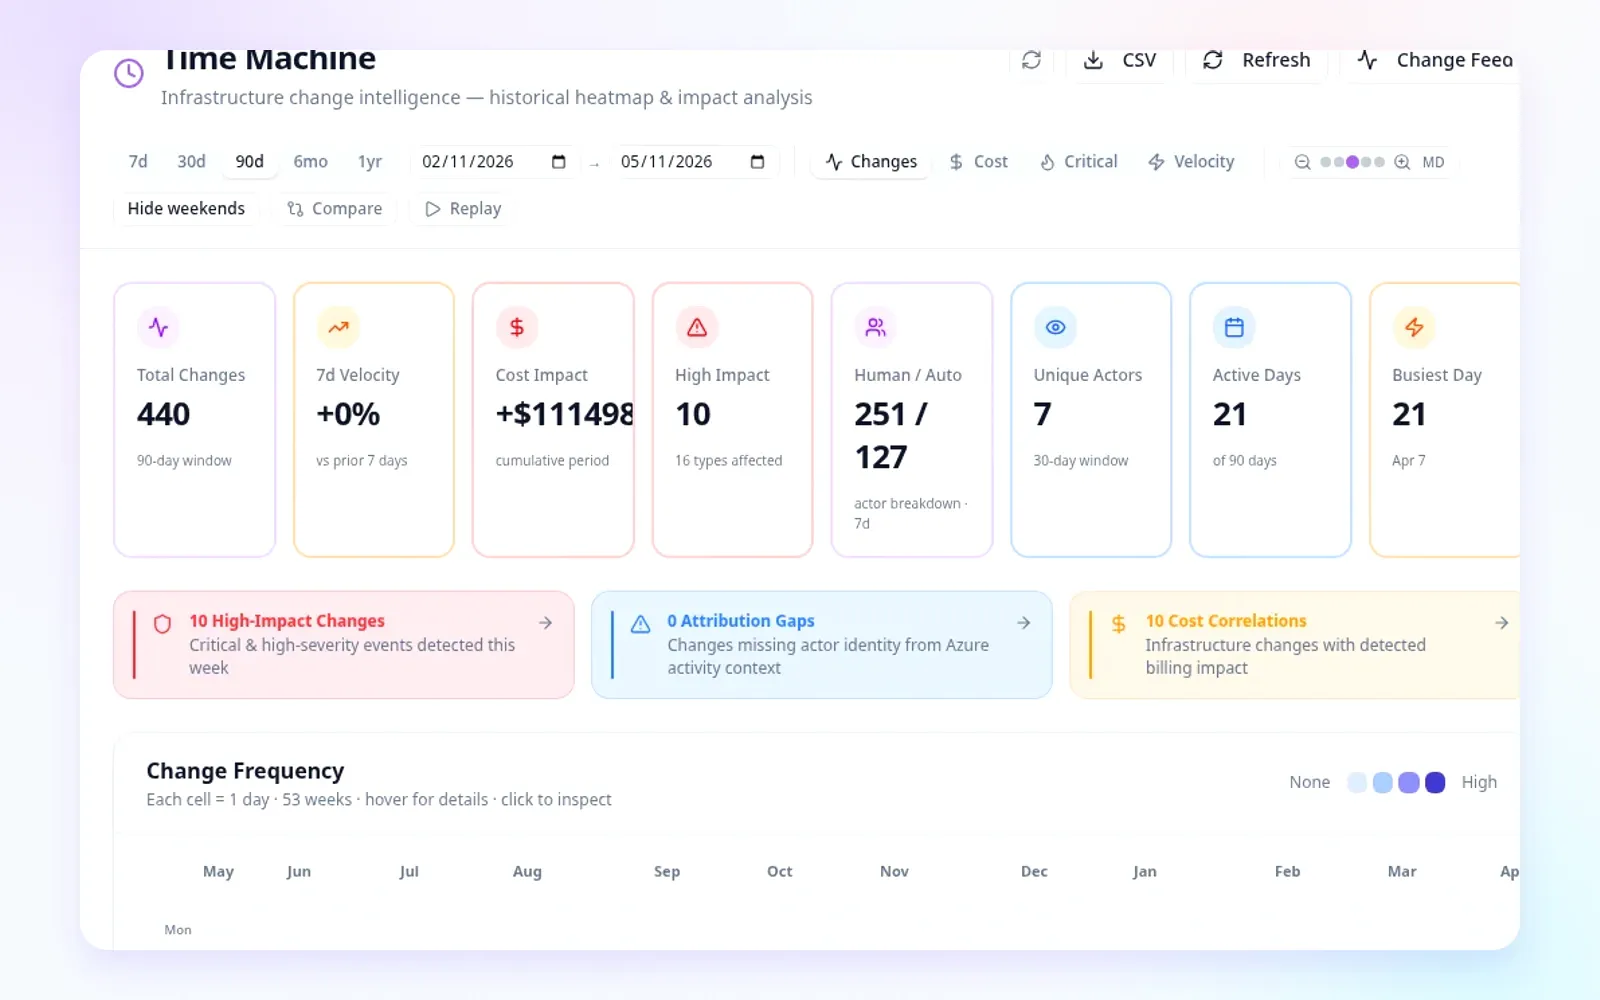Click the Time Machine clock icon

(x=129, y=72)
